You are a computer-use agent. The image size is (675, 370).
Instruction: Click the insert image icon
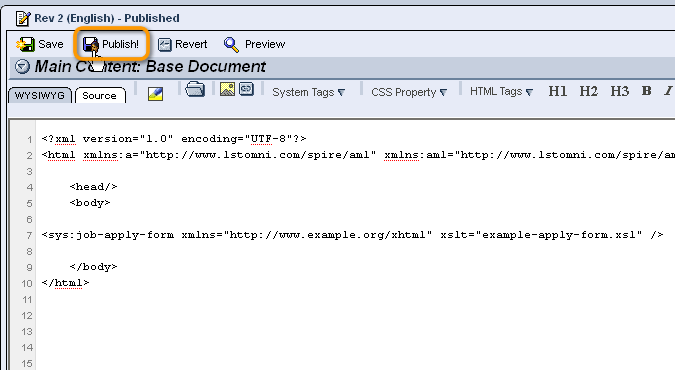click(x=227, y=89)
